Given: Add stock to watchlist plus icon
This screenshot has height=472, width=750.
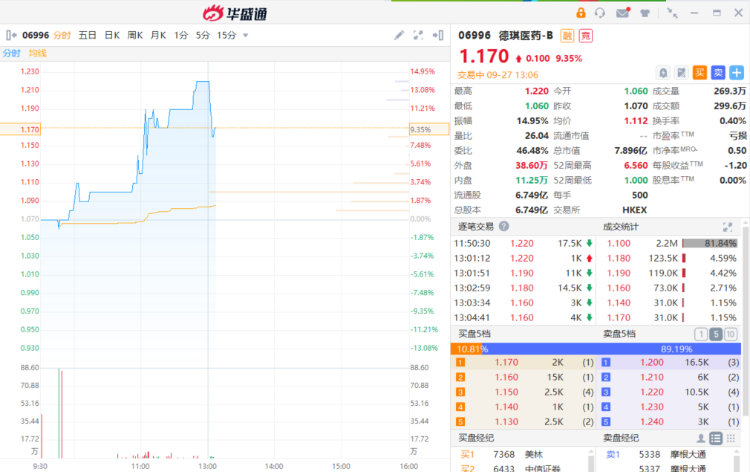Looking at the screenshot, I should click(x=737, y=73).
